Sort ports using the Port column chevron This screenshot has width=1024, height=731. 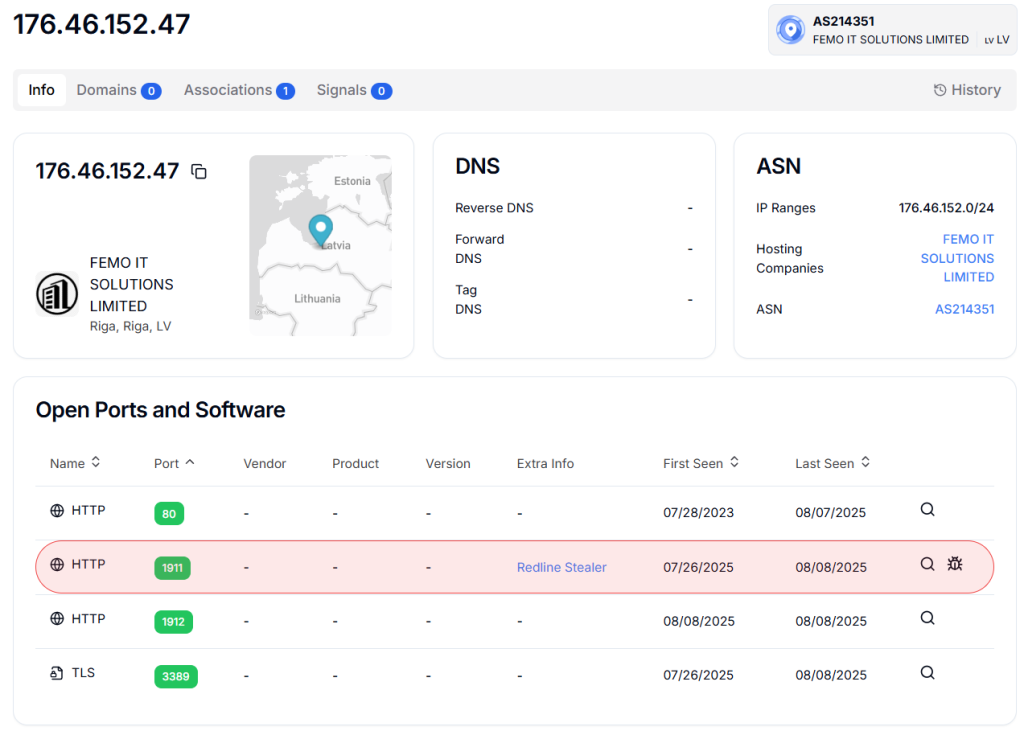190,462
